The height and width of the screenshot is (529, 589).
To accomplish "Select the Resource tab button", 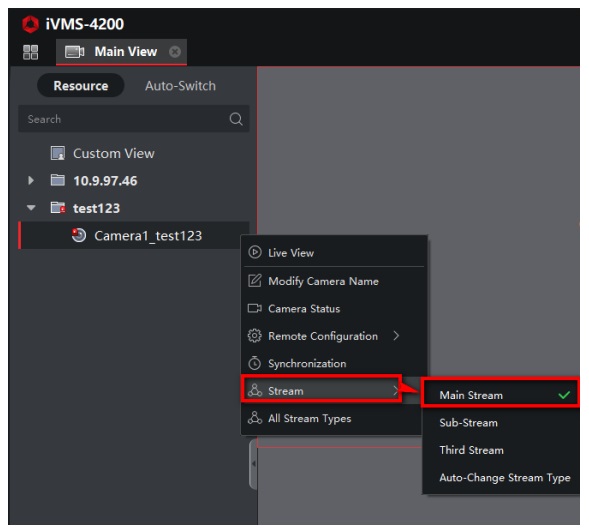I will coord(81,86).
